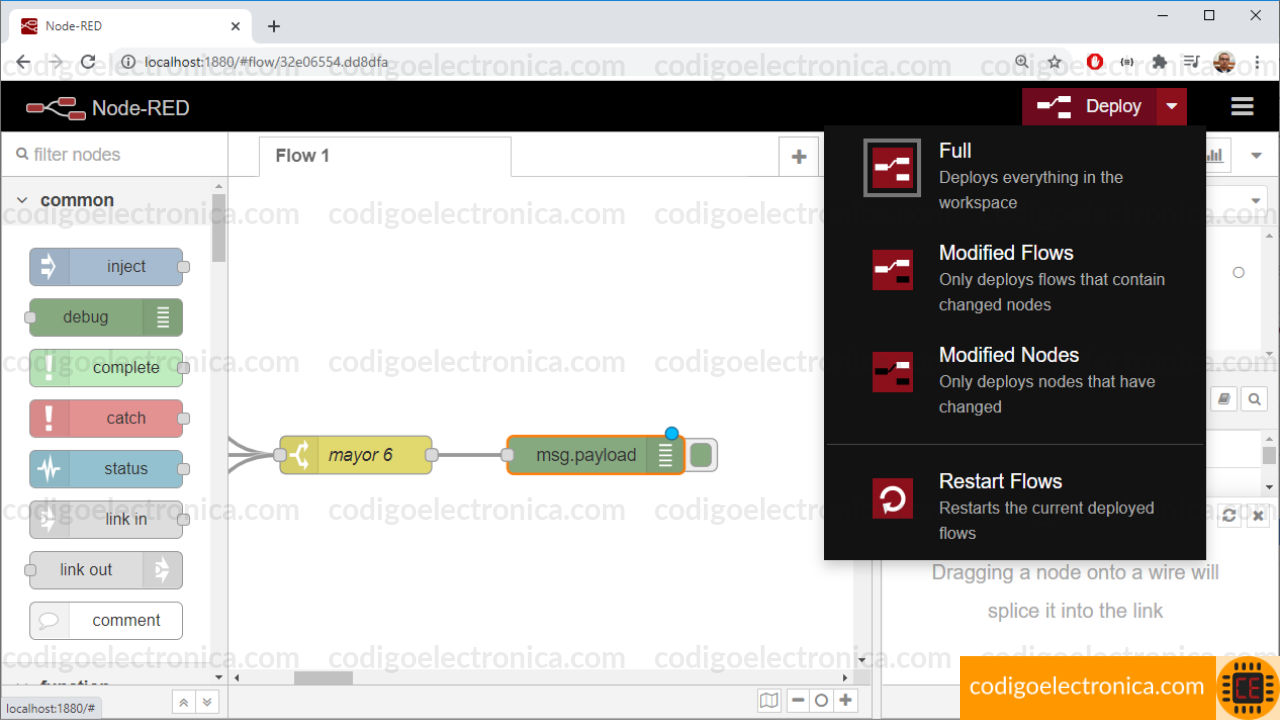
Task: Open the Chrome three-dot menu
Action: point(1257,62)
